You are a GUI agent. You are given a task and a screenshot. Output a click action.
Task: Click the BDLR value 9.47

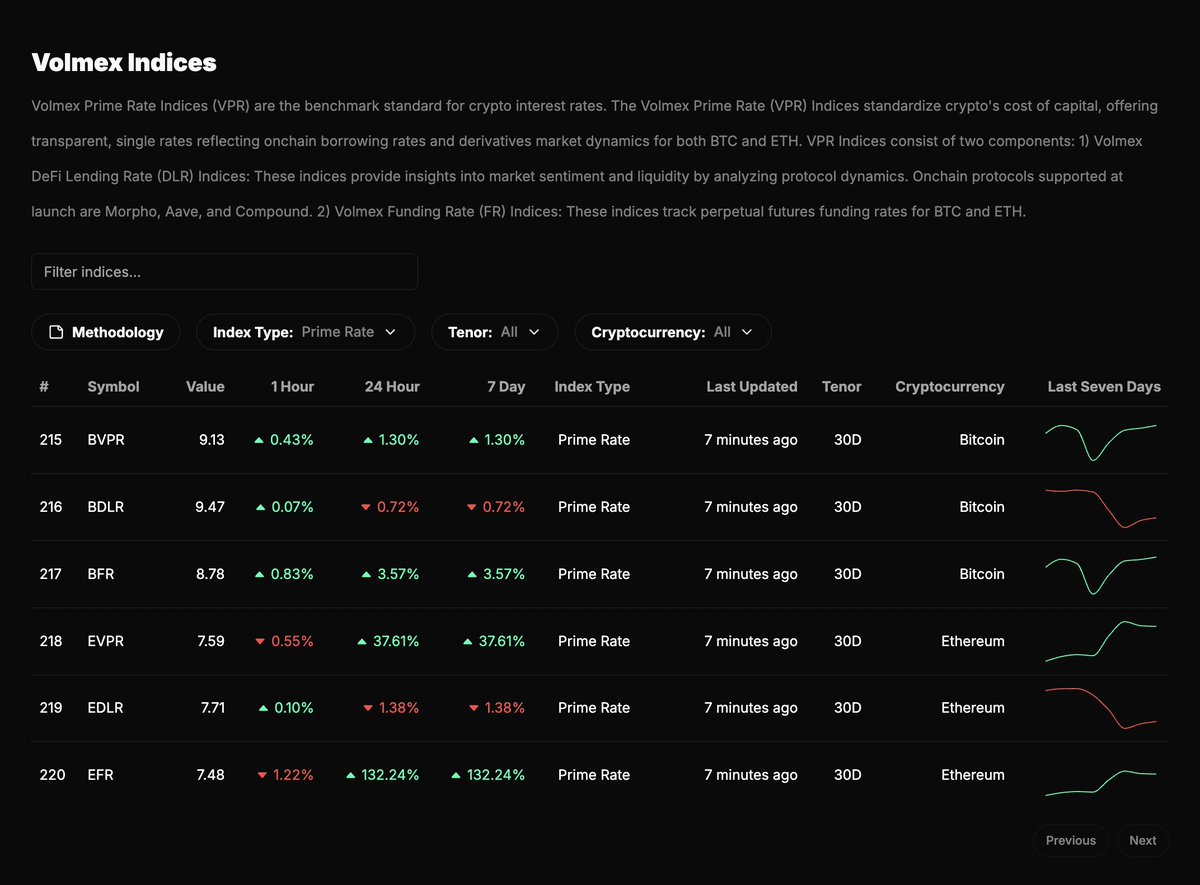pos(210,507)
